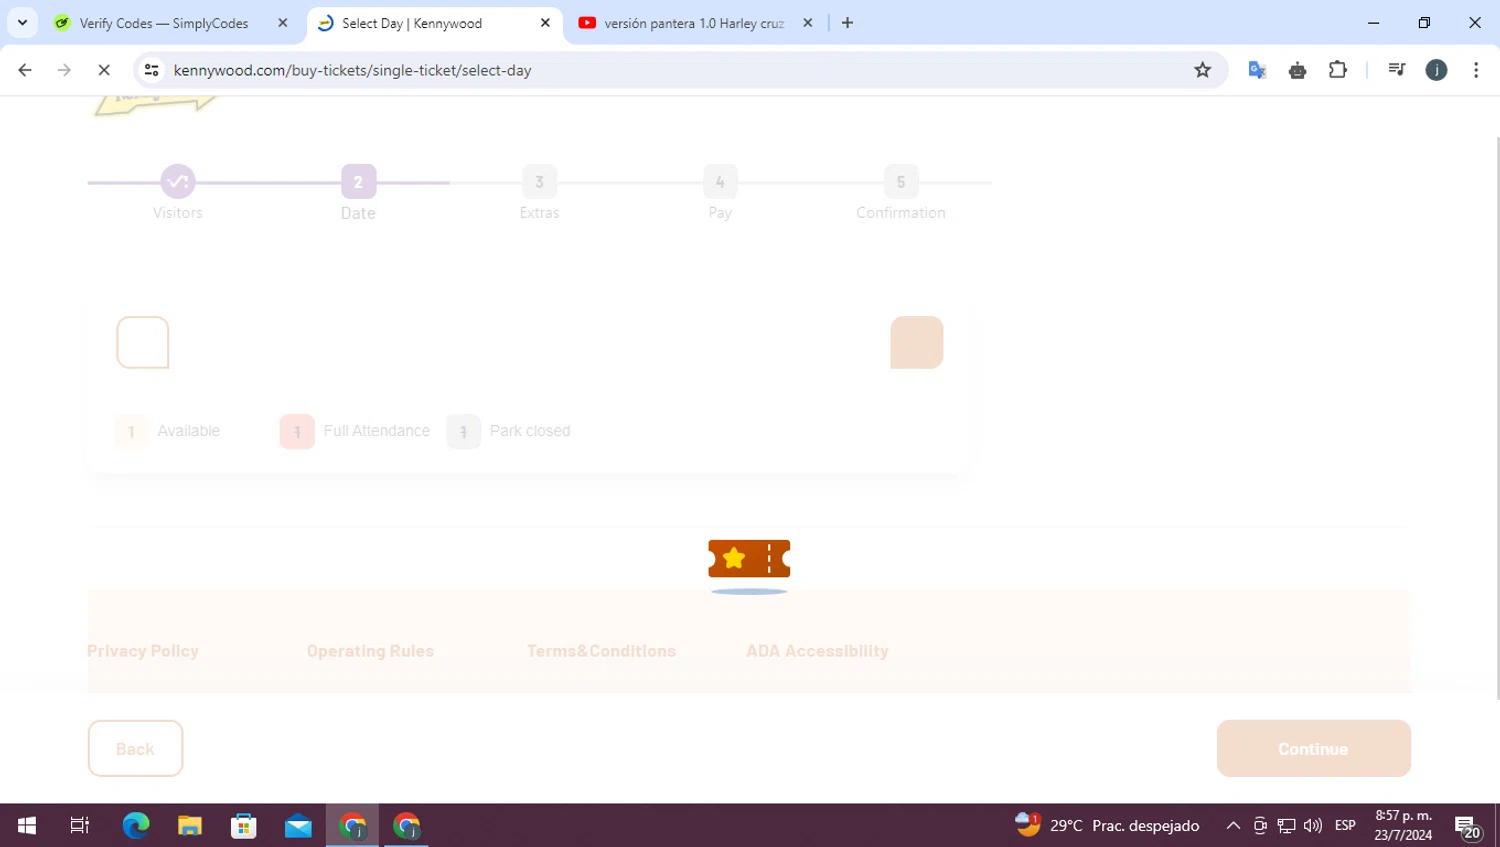Go back to the previous page
Screen dimensions: 1500x847
pyautogui.click(x=25, y=70)
